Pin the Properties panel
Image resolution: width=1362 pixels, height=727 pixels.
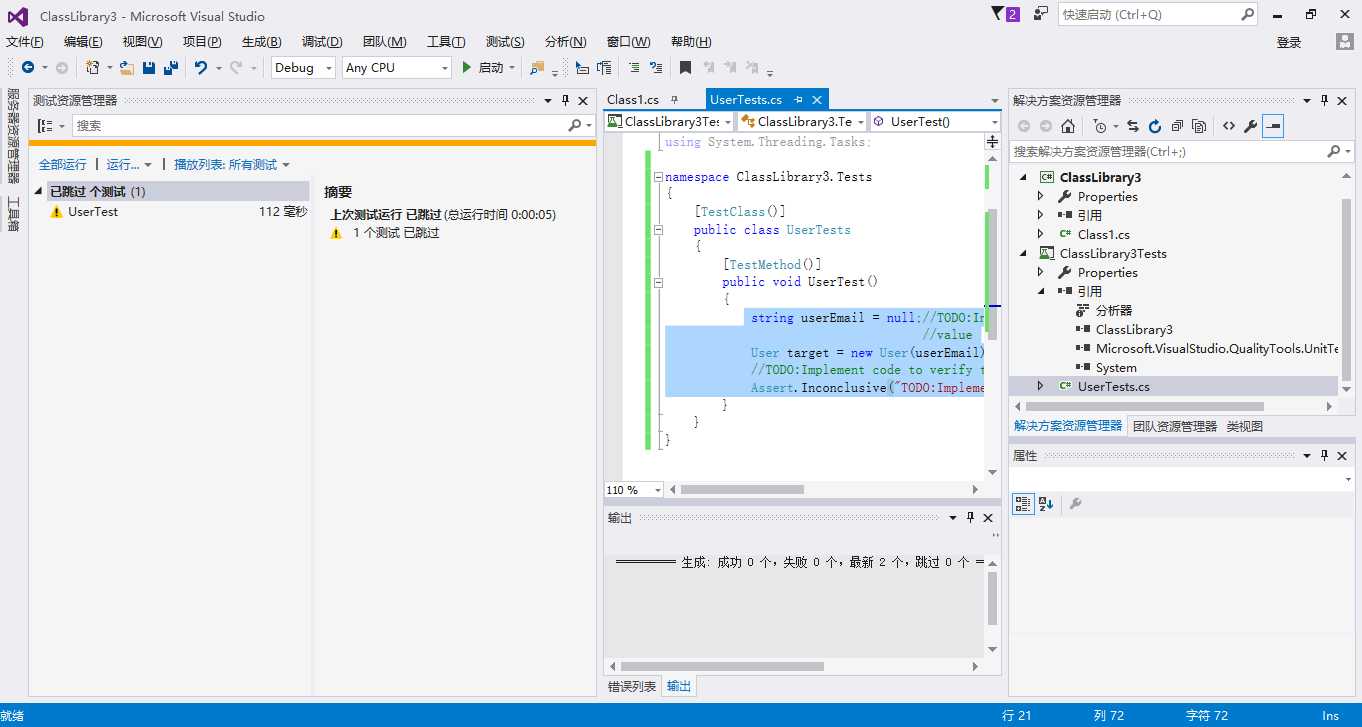pyautogui.click(x=1325, y=455)
